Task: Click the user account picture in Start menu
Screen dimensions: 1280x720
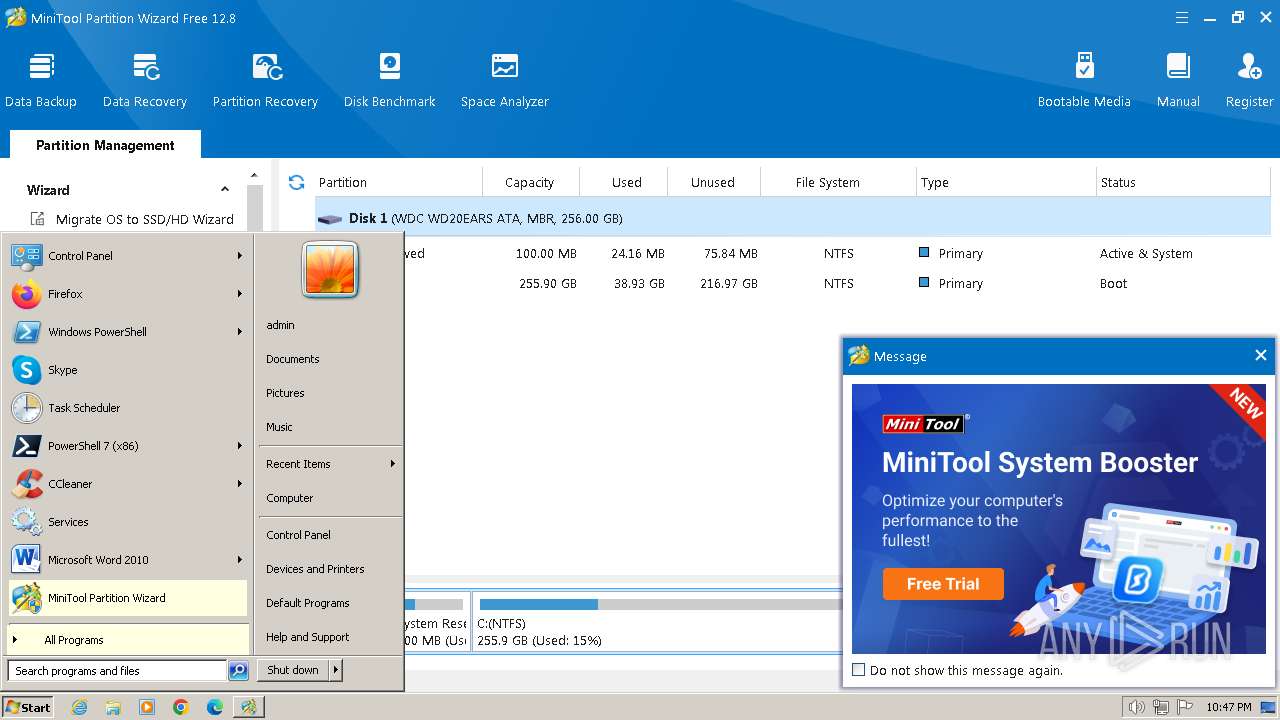Action: pos(330,270)
